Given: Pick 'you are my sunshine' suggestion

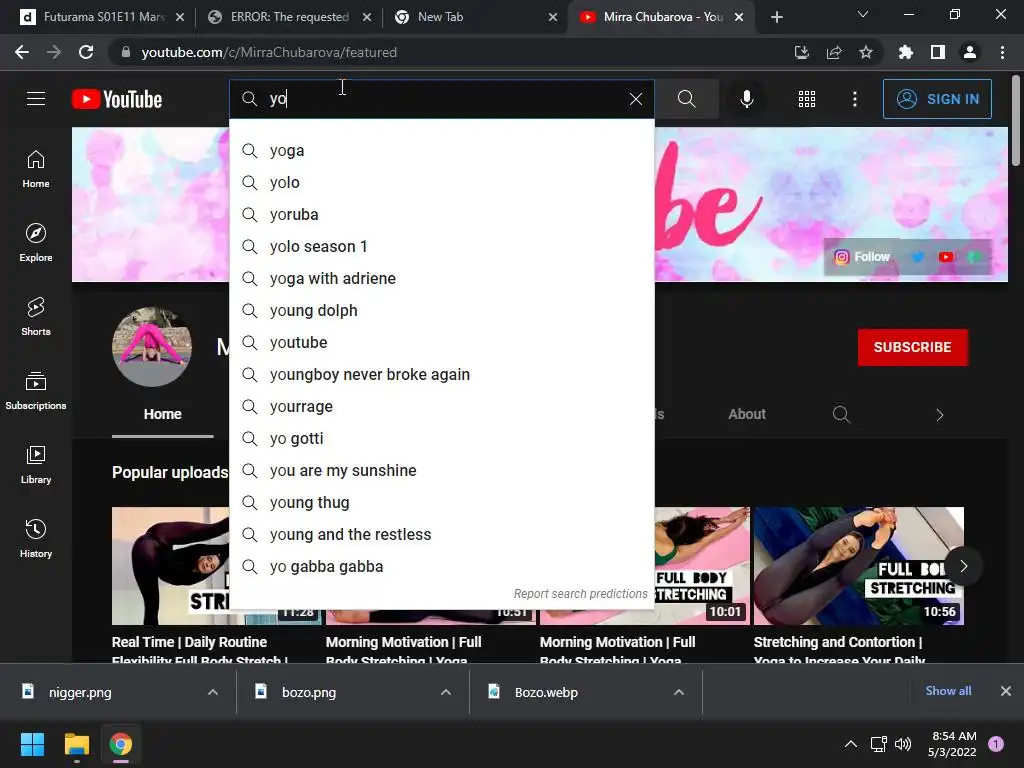Looking at the screenshot, I should click(x=442, y=471).
